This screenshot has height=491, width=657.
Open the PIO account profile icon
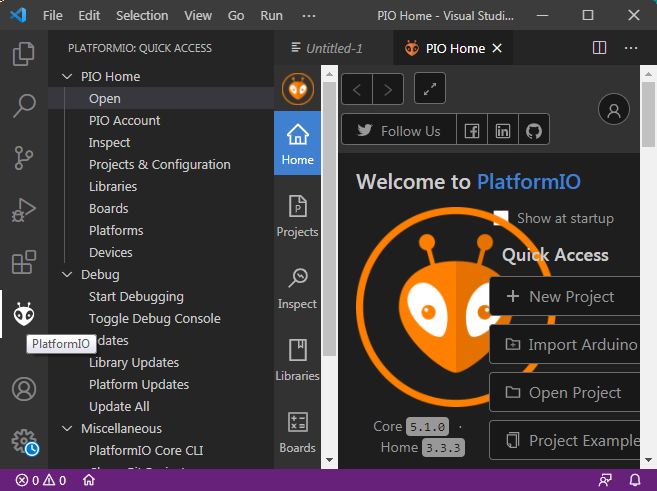(614, 110)
